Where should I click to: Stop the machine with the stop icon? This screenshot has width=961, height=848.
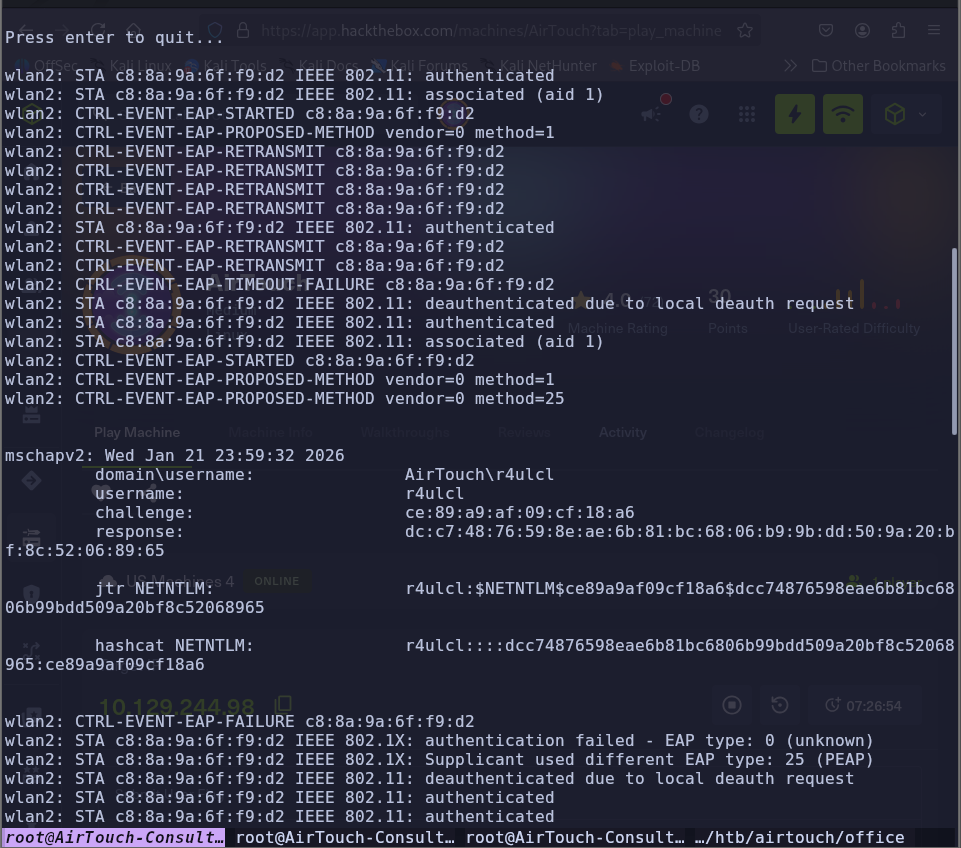(732, 706)
